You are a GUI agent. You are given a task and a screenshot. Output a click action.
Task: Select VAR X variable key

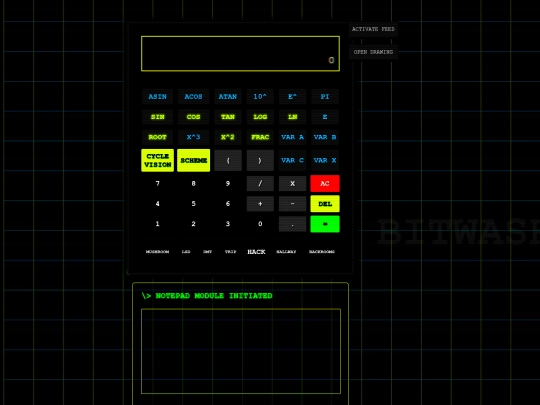pyautogui.click(x=325, y=160)
